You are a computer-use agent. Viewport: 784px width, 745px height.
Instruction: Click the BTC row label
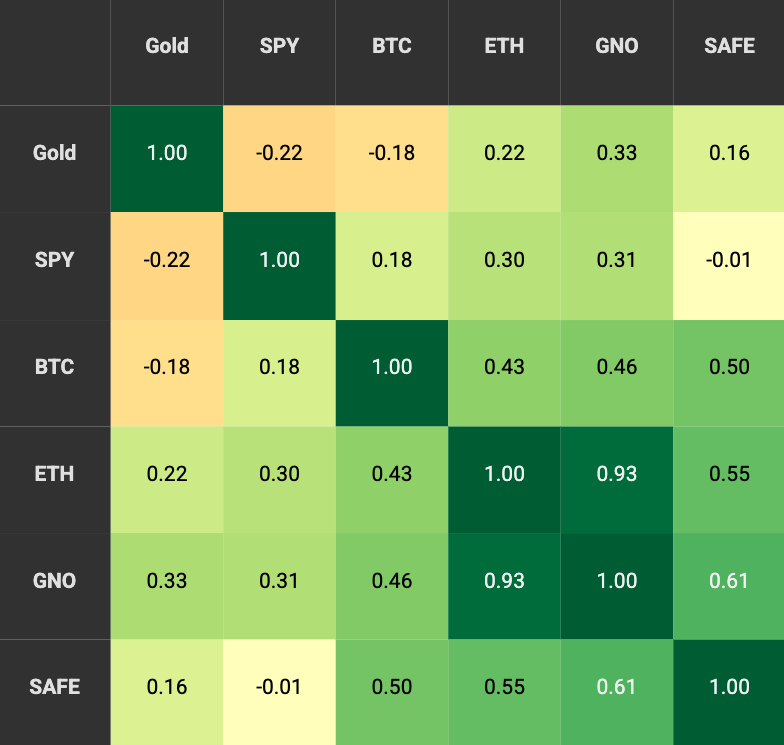(55, 367)
